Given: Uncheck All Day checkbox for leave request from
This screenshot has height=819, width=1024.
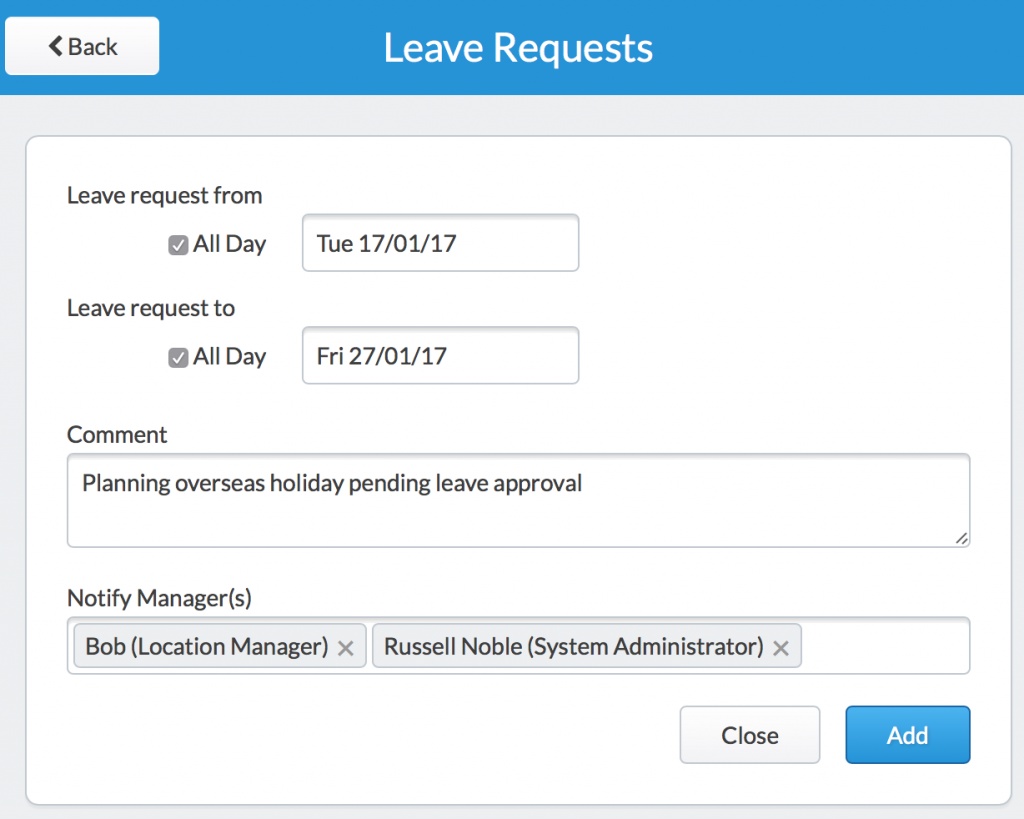Looking at the screenshot, I should (178, 245).
